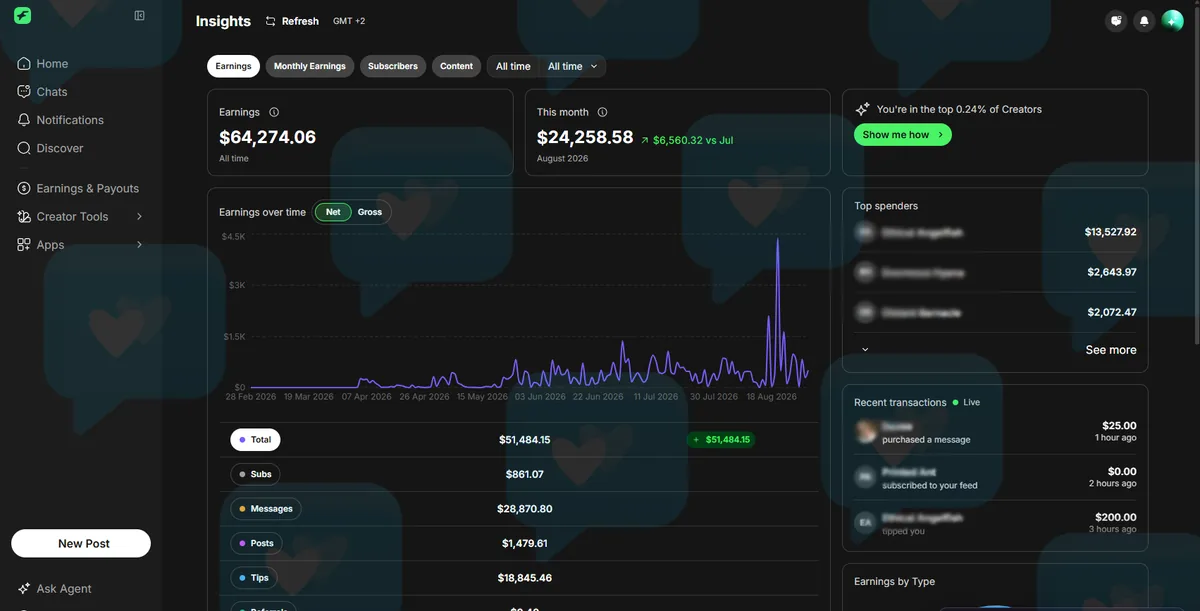
Task: Click the $64,274.06 all time earnings value
Action: [267, 137]
